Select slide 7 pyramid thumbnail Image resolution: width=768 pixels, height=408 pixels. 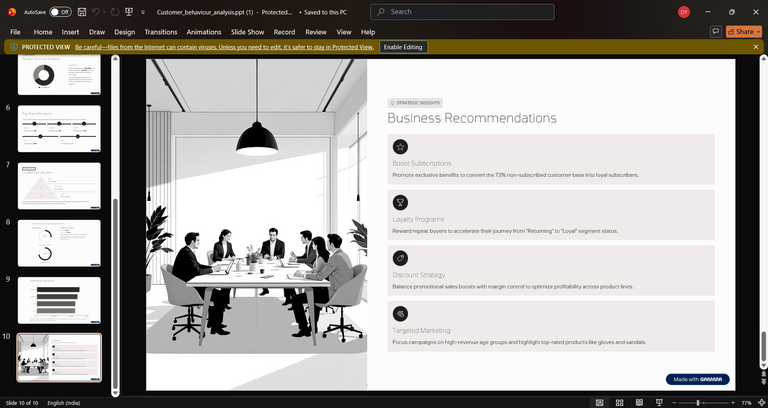point(59,186)
